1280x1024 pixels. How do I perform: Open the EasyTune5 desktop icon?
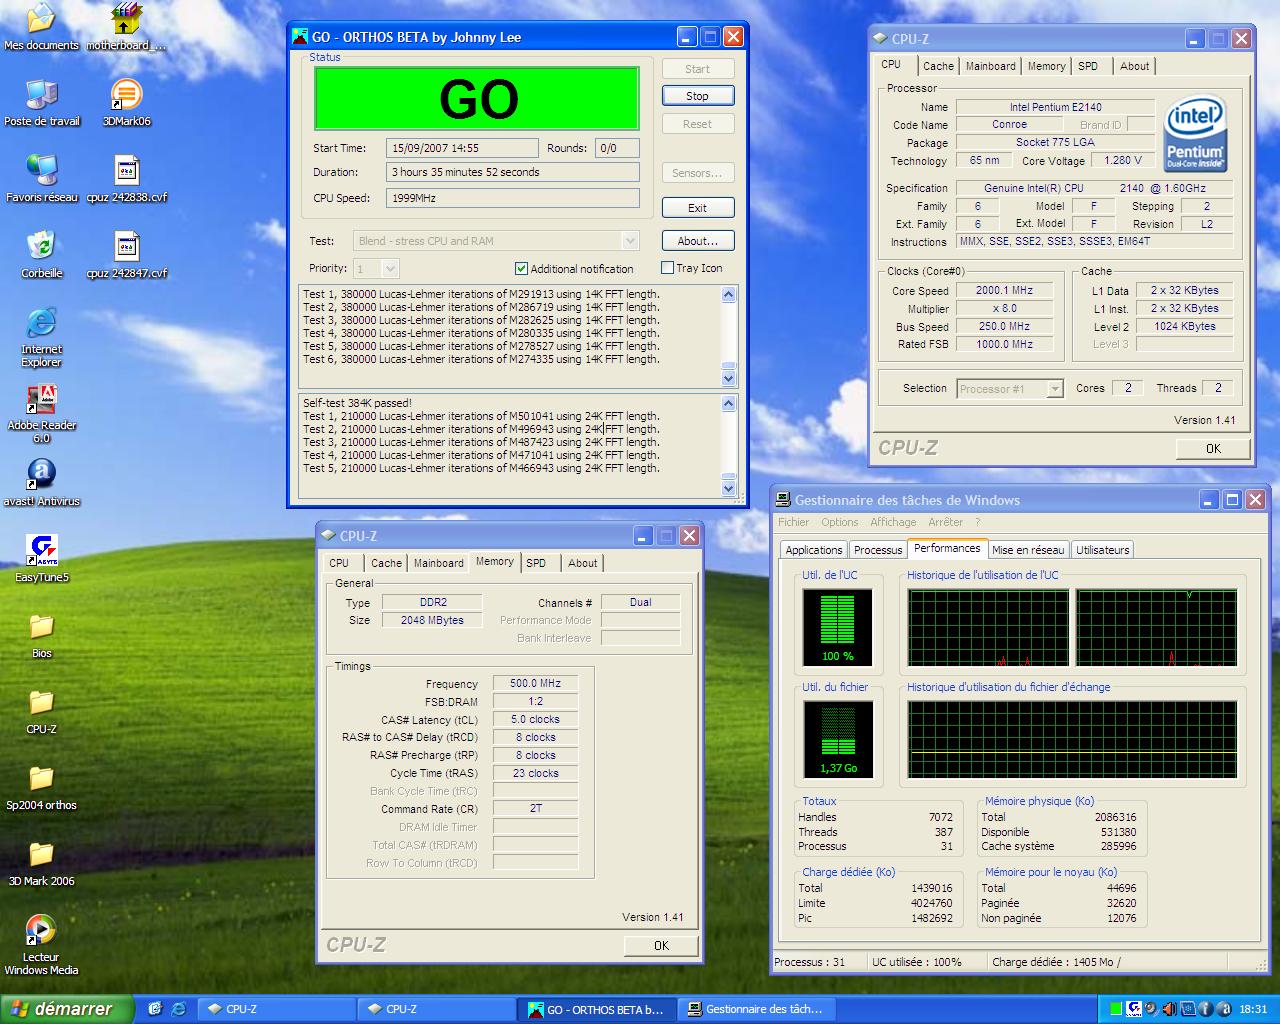click(42, 551)
